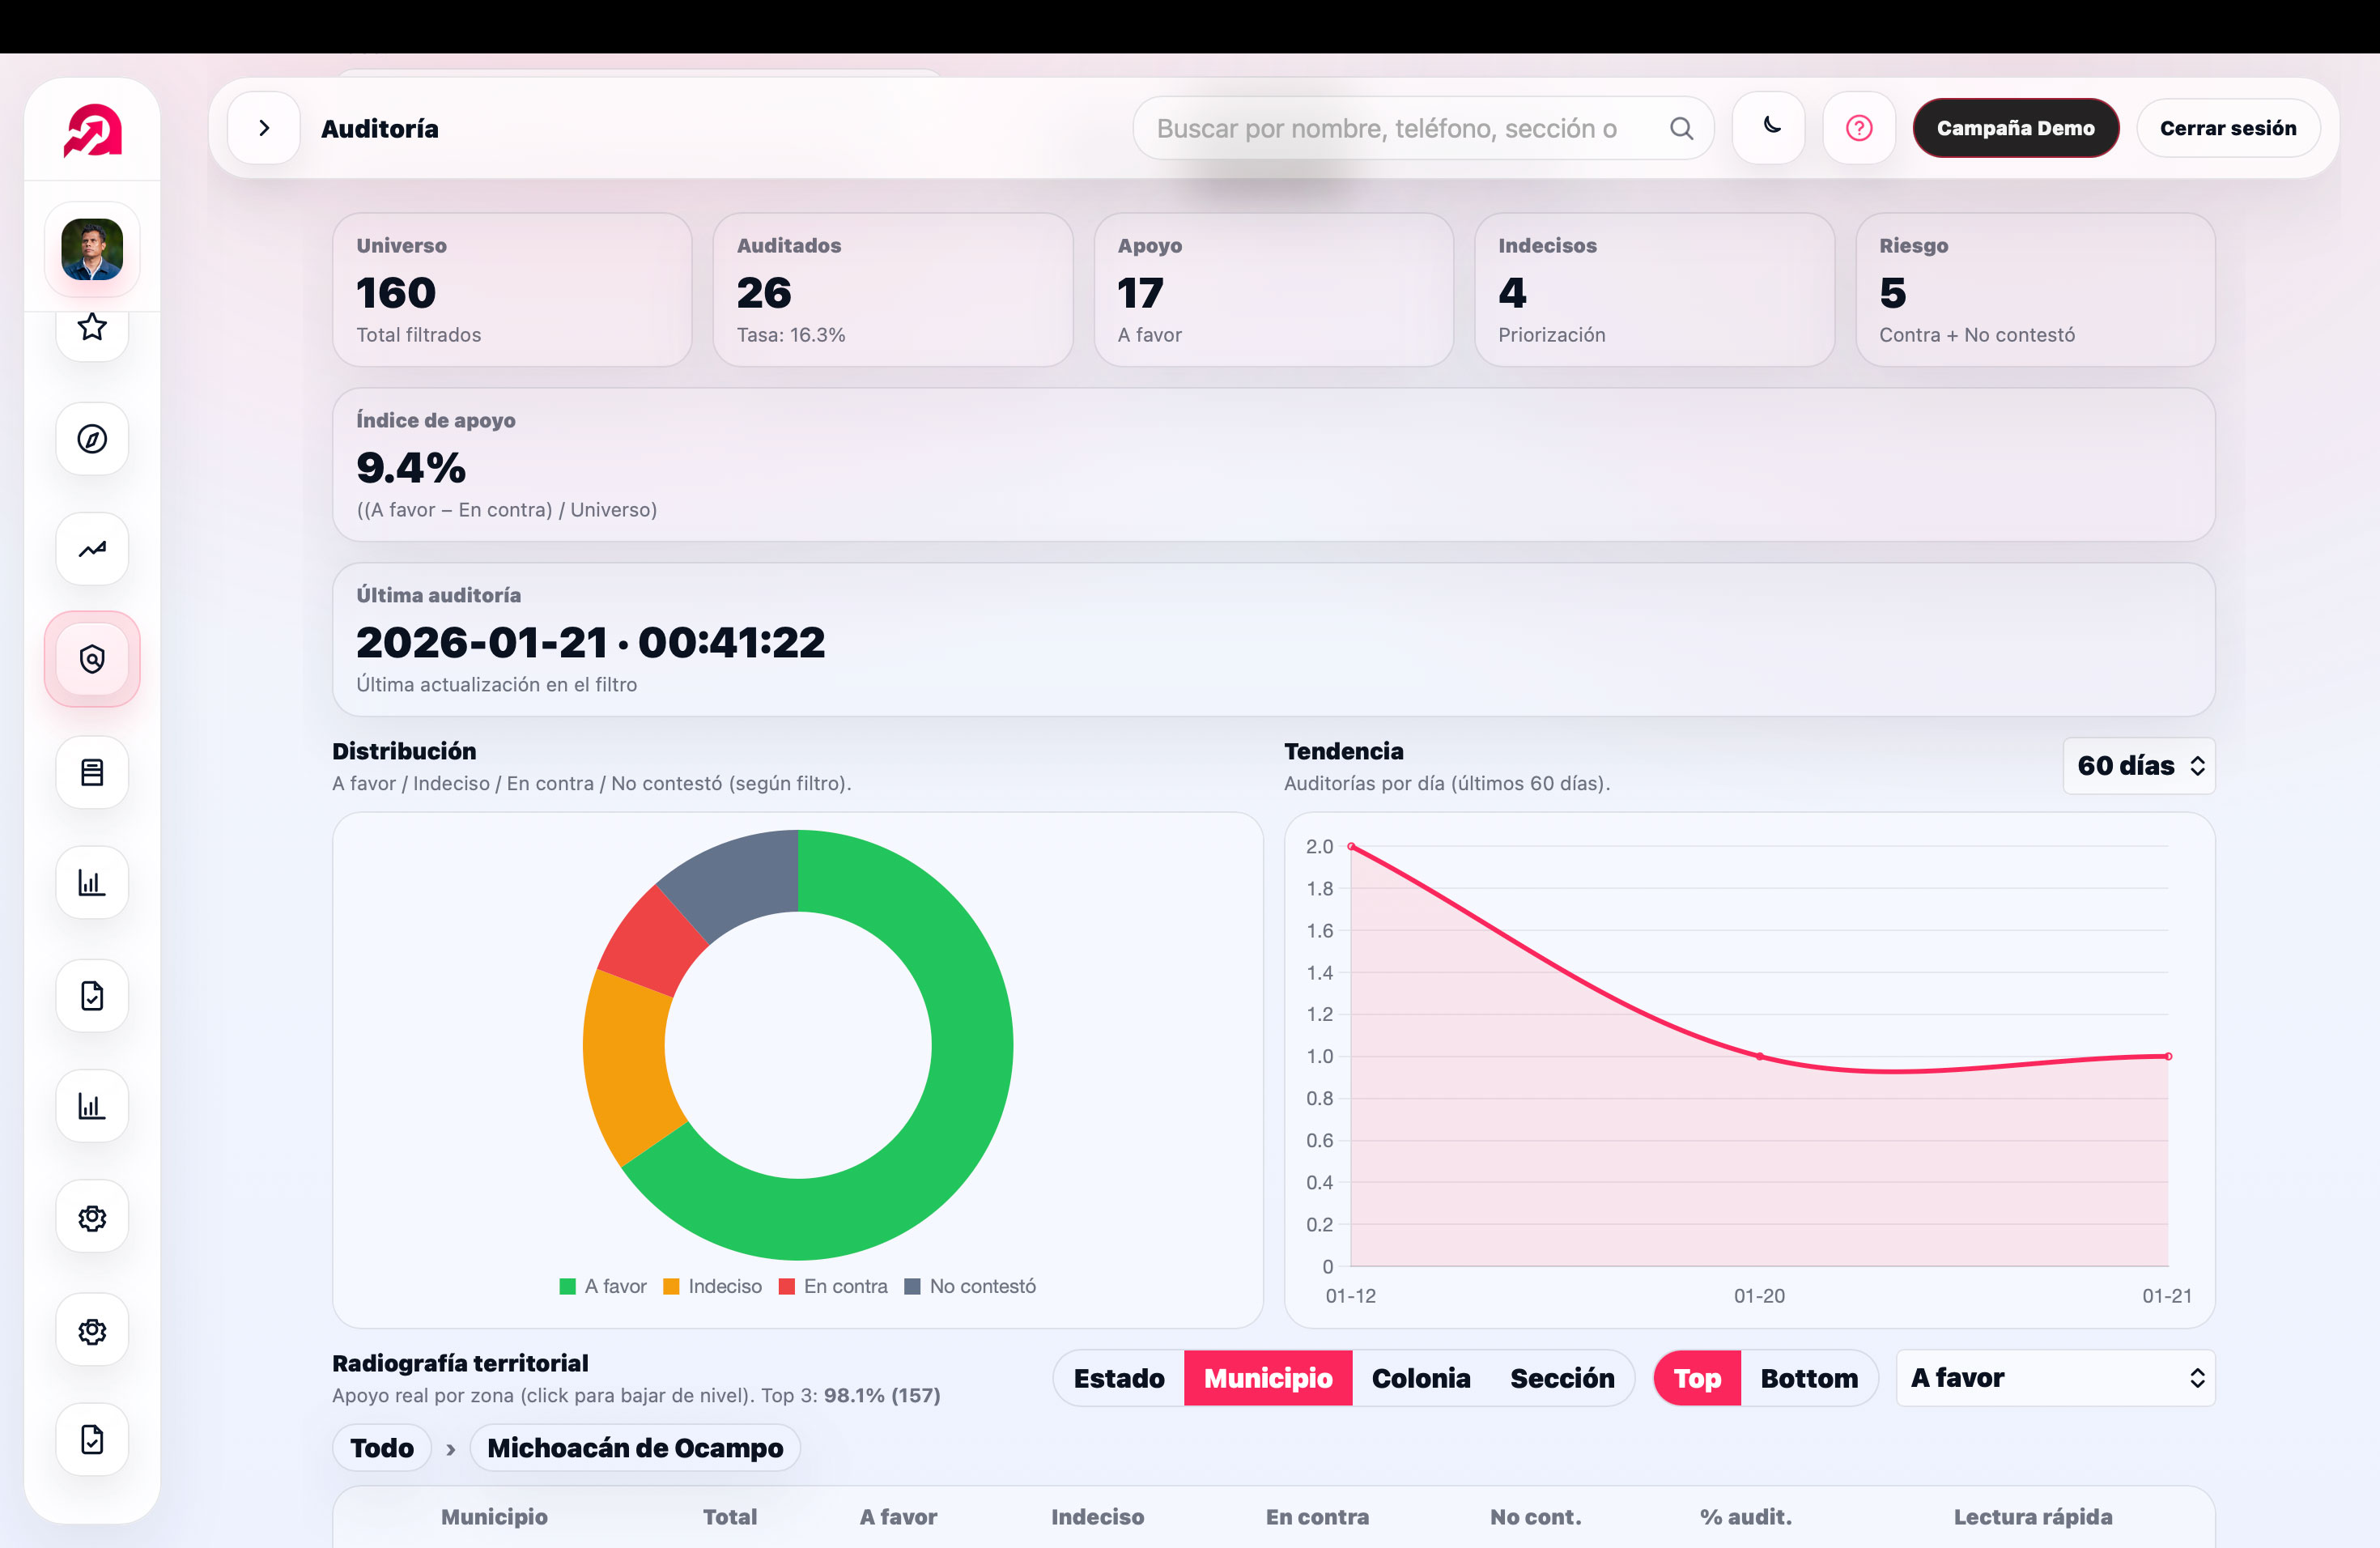Viewport: 2380px width, 1548px height.
Task: Select the shield audit sidebar icon
Action: click(x=92, y=659)
